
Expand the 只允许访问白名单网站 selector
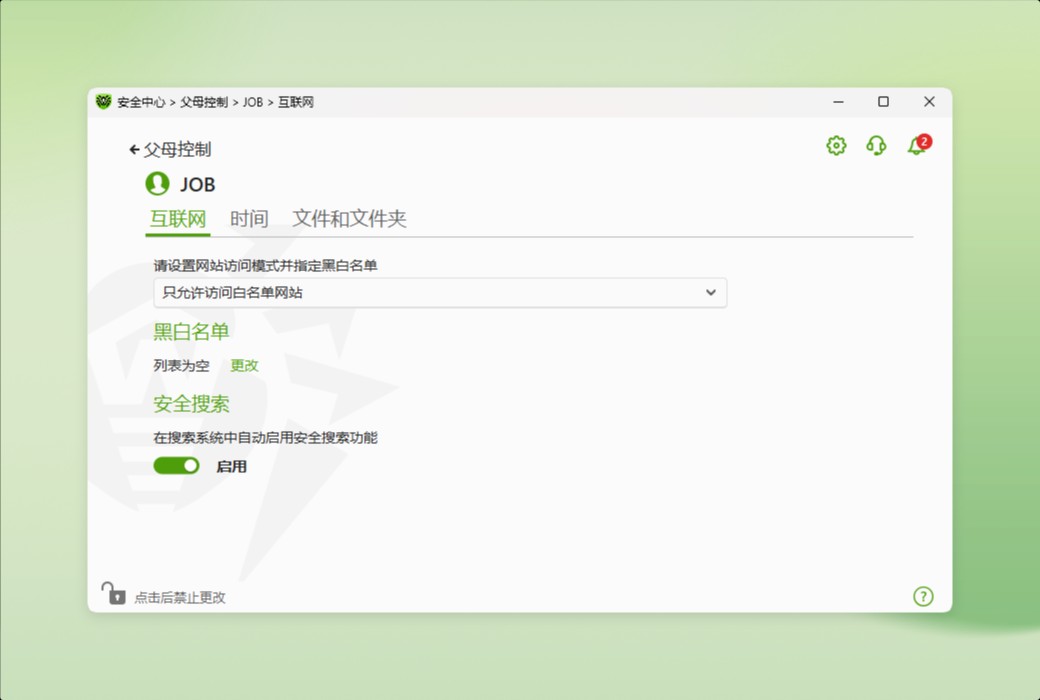click(440, 293)
